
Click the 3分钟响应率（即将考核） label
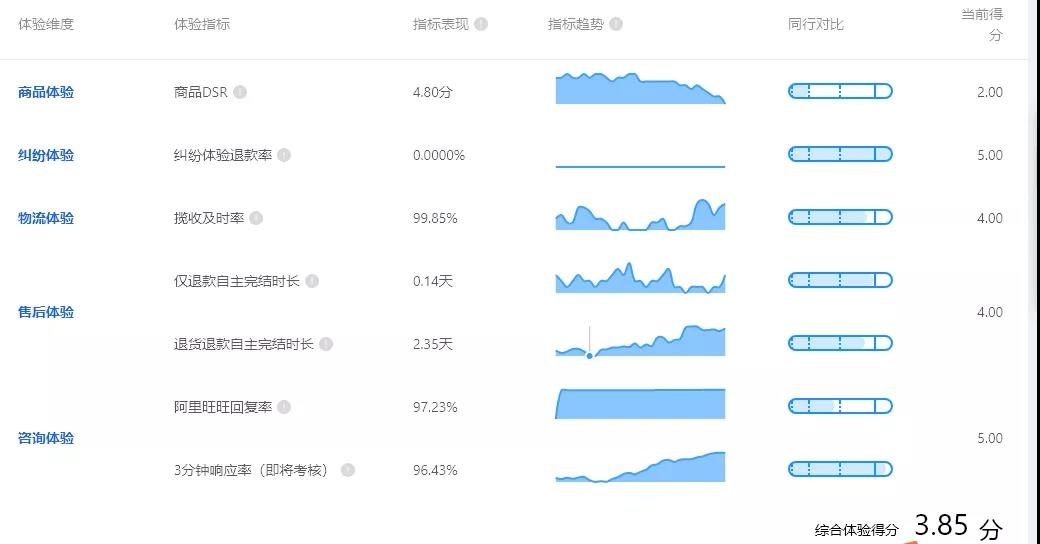point(252,470)
